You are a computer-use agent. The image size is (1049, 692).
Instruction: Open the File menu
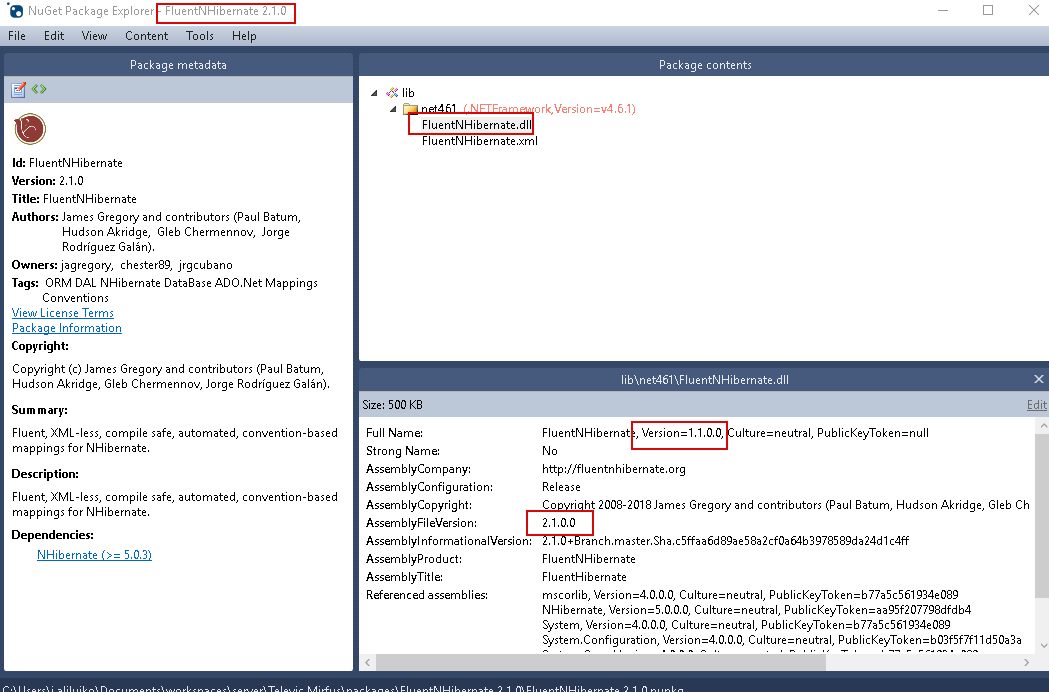click(x=17, y=36)
